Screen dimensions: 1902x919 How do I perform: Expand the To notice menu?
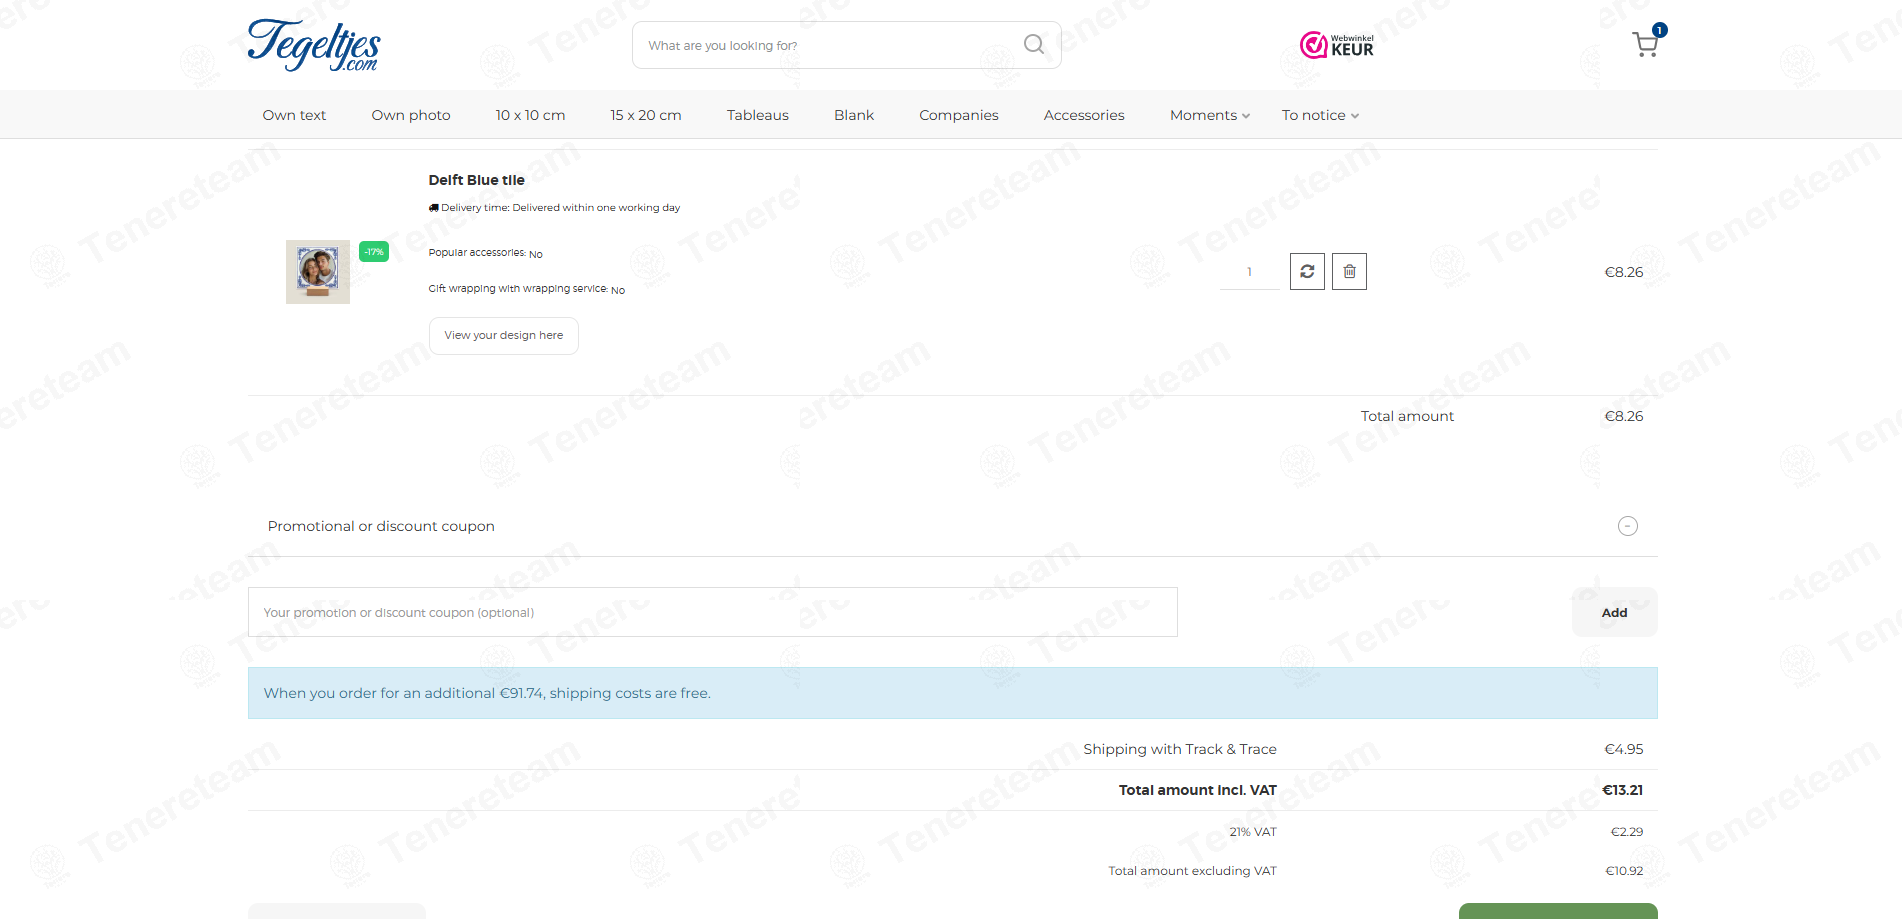(x=1320, y=115)
